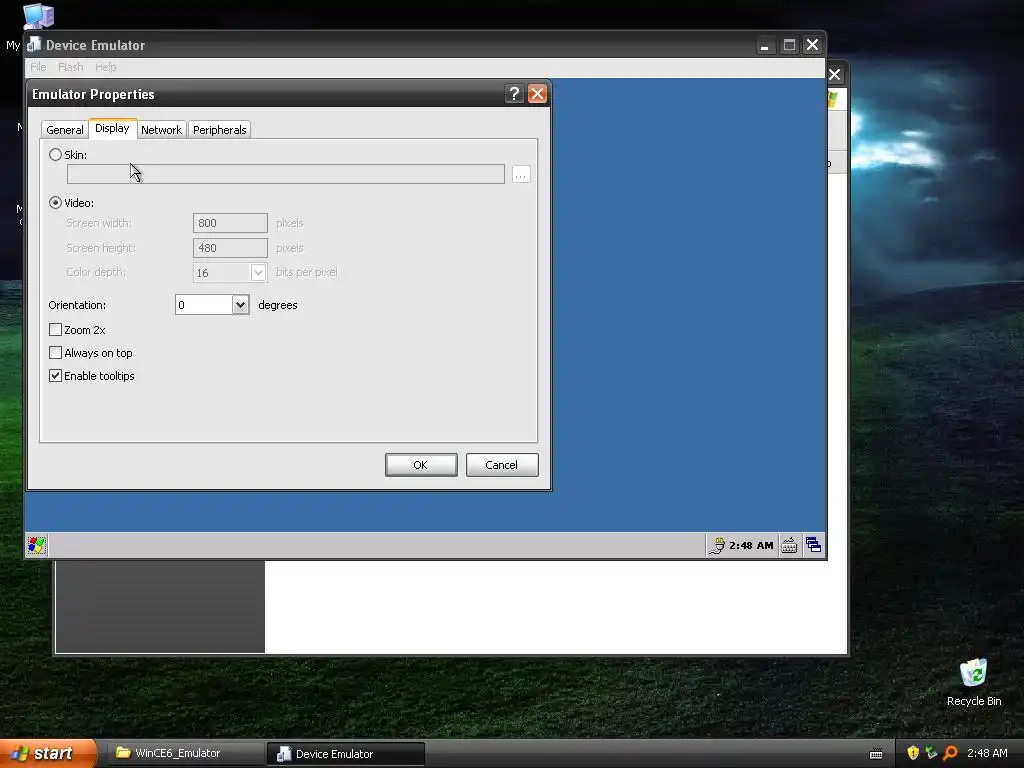Open the Flash menu
The width and height of the screenshot is (1024, 768).
click(x=71, y=67)
